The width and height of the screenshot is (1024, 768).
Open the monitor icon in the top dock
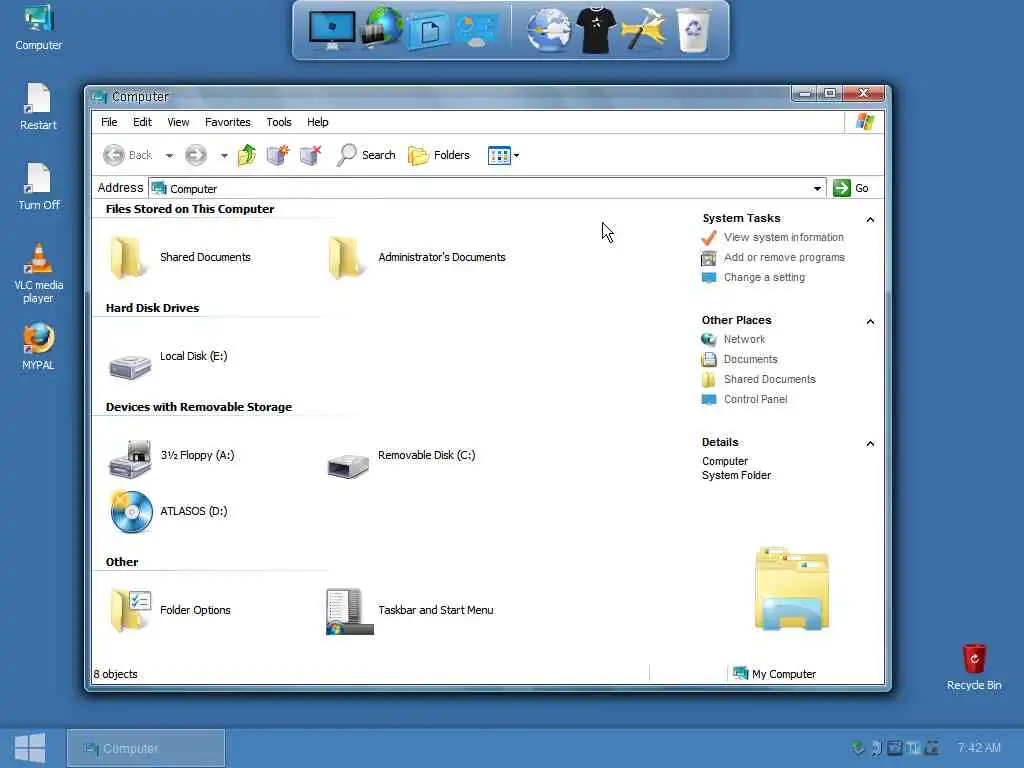tap(332, 30)
